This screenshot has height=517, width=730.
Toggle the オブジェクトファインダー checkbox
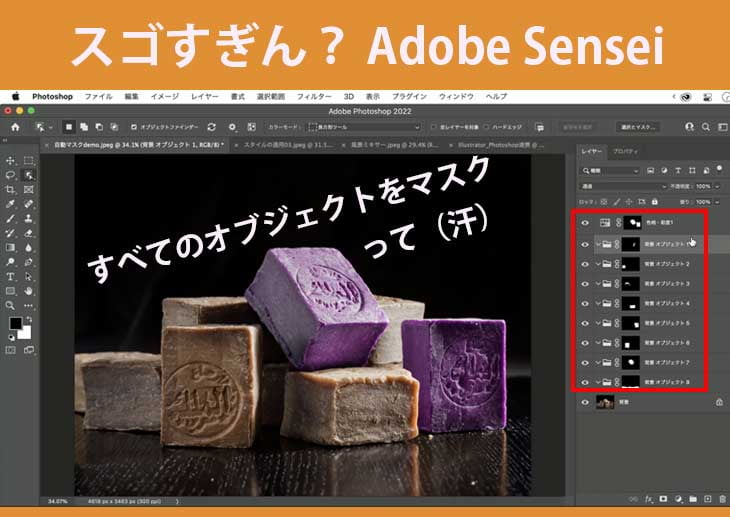131,127
